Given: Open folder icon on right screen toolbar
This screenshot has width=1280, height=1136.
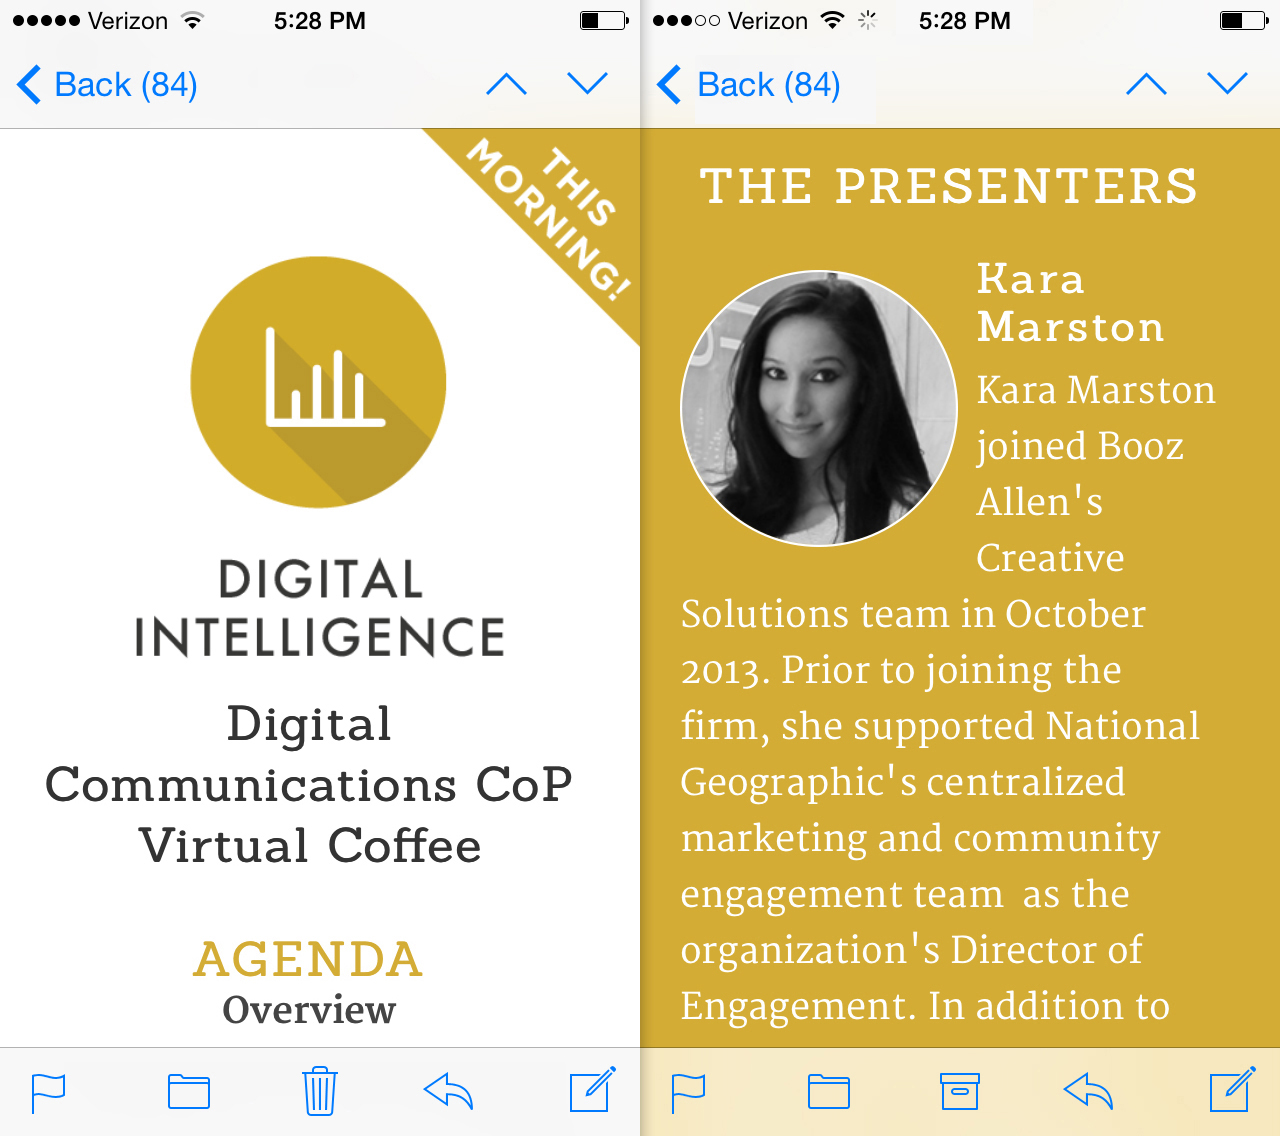Looking at the screenshot, I should [828, 1092].
